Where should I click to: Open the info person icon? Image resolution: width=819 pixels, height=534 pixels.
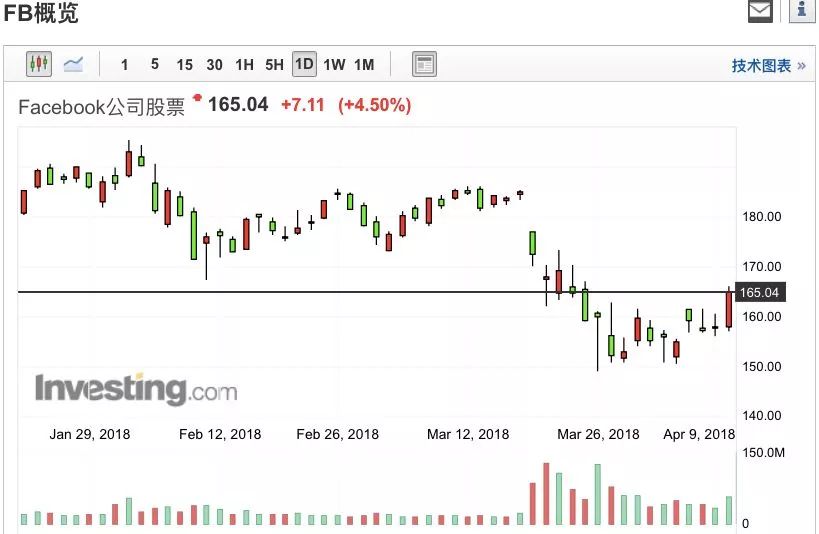tap(803, 11)
